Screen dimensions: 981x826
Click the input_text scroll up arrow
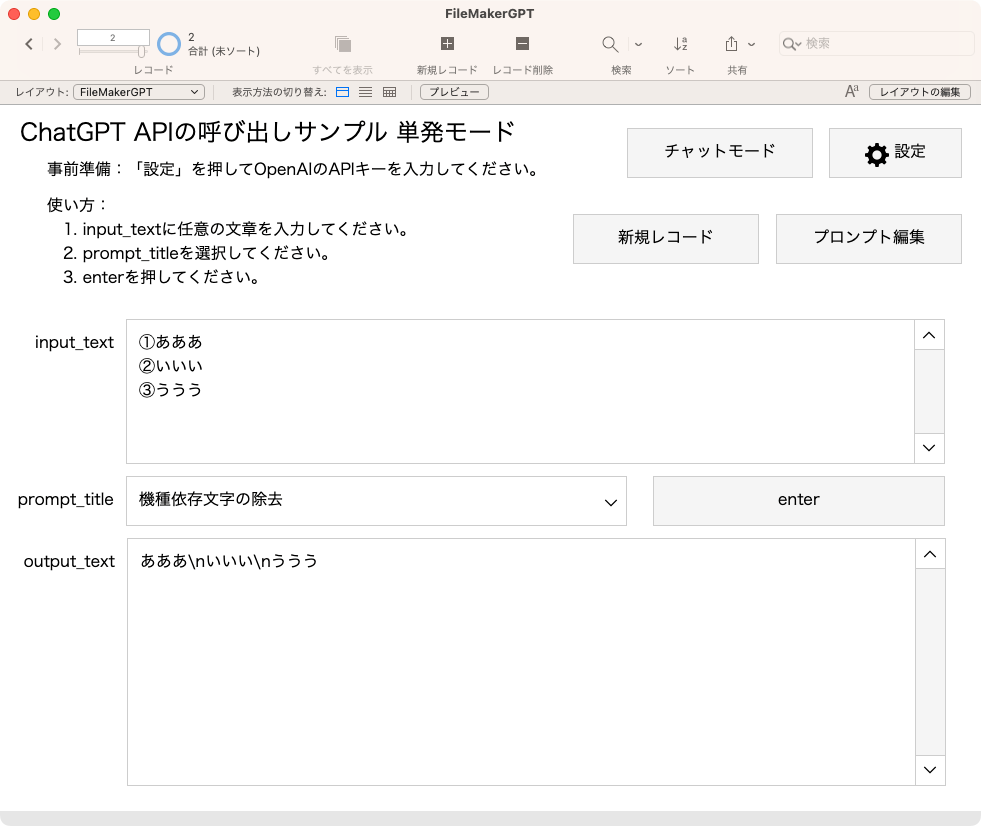(x=929, y=335)
